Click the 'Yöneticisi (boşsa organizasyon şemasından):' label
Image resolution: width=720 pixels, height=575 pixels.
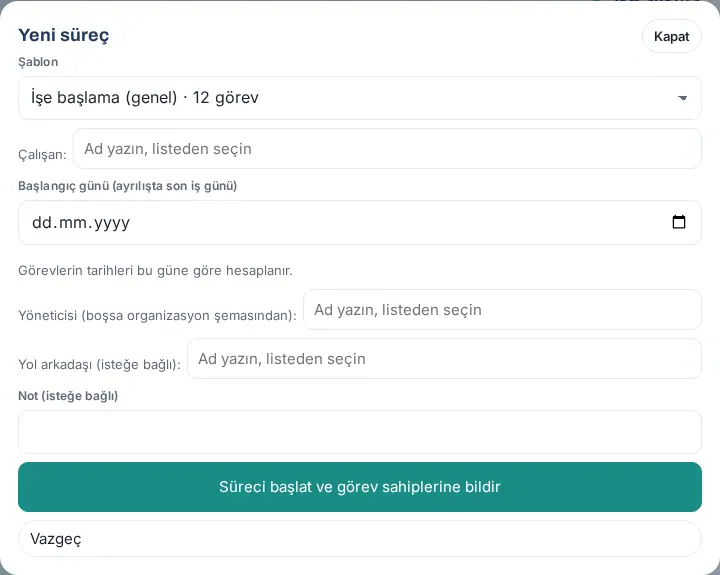point(158,316)
